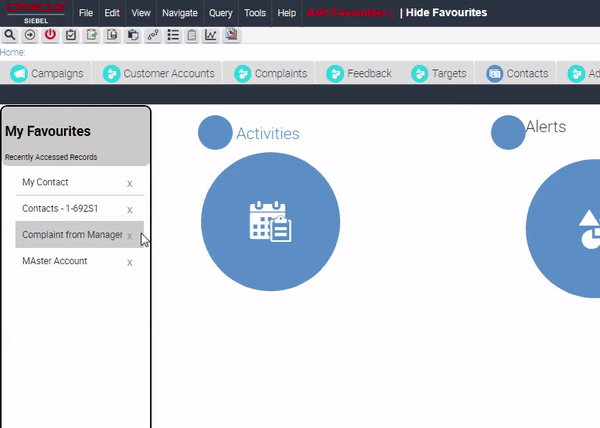
Task: Click the small circle beside Alerts
Action: (x=508, y=132)
